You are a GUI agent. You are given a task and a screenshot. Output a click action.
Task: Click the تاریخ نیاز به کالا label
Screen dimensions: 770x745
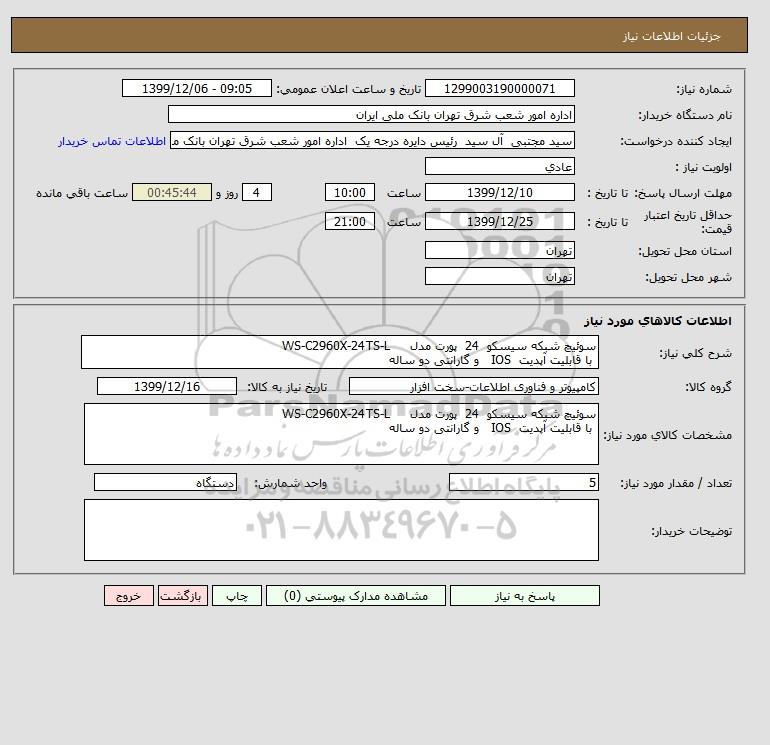(287, 387)
